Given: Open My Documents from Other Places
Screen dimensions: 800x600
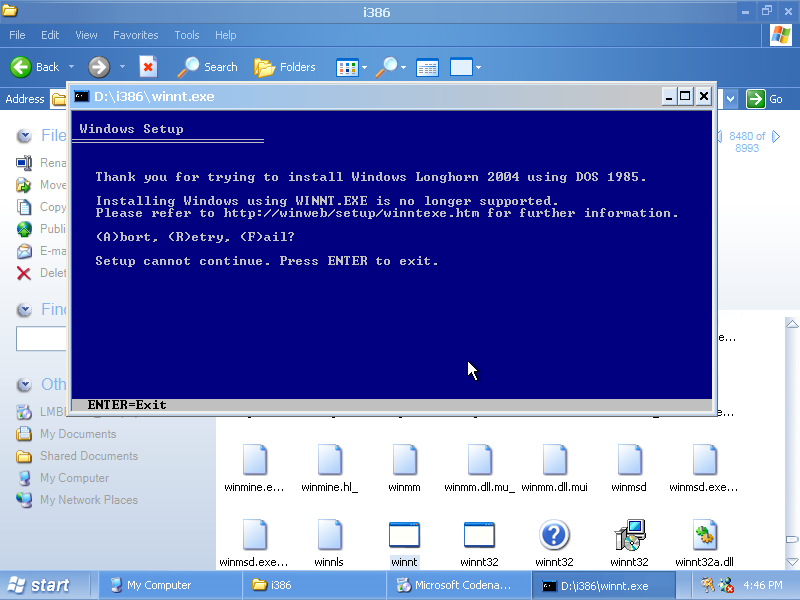Looking at the screenshot, I should (78, 434).
